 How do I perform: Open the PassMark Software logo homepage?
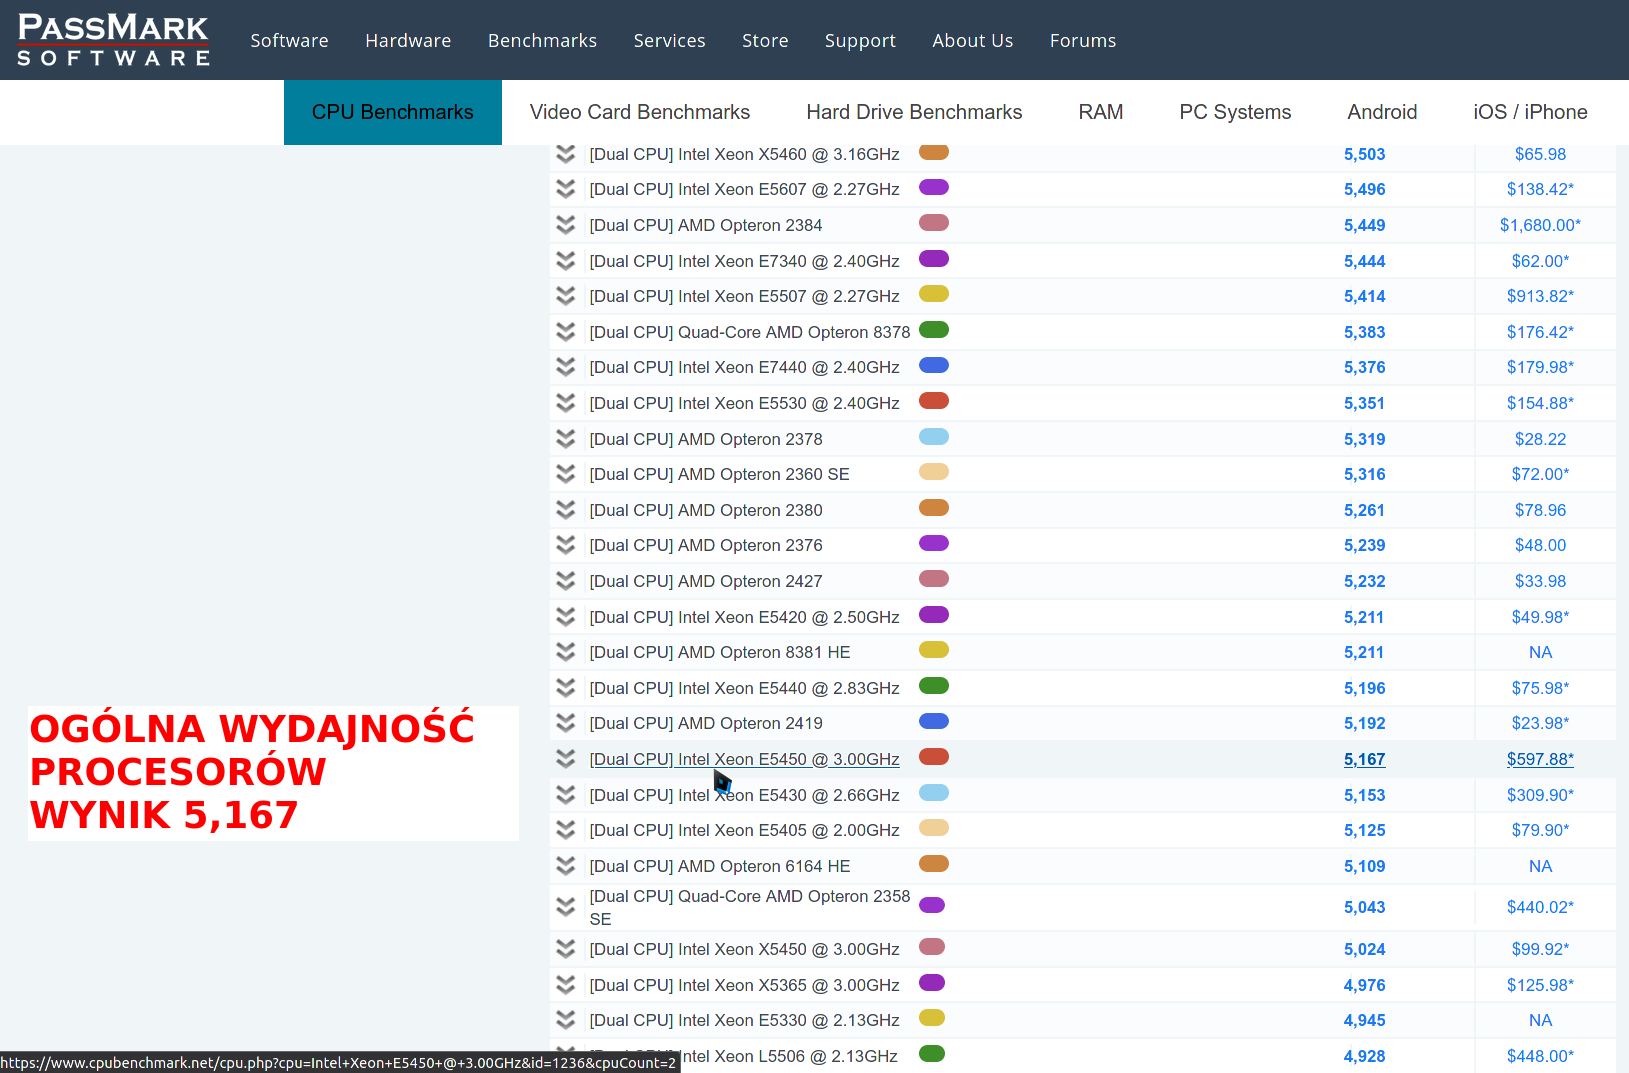tap(113, 40)
